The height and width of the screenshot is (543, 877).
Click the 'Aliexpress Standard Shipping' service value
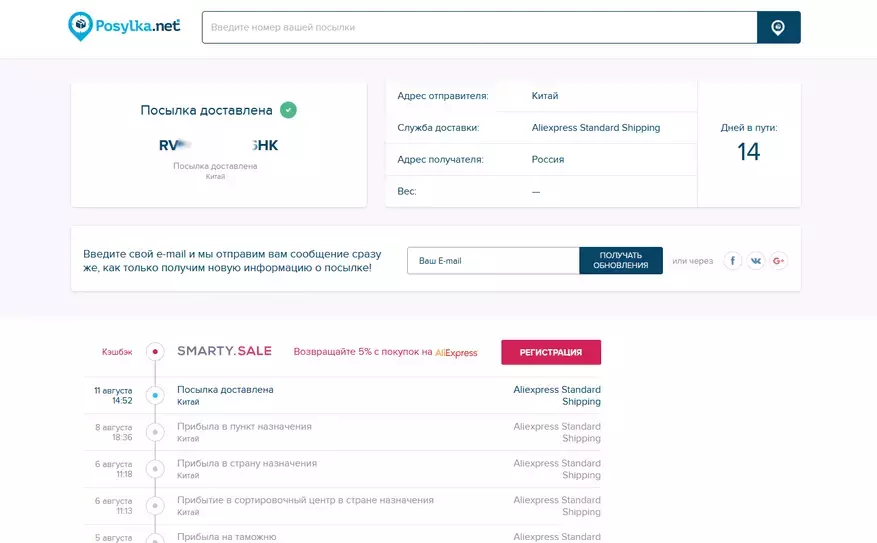pos(596,128)
